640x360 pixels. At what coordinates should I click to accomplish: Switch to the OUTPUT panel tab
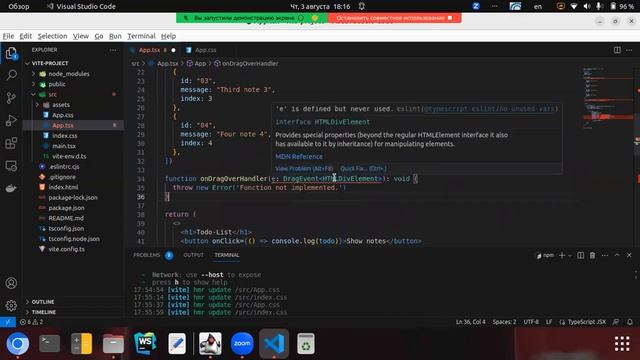tap(193, 255)
